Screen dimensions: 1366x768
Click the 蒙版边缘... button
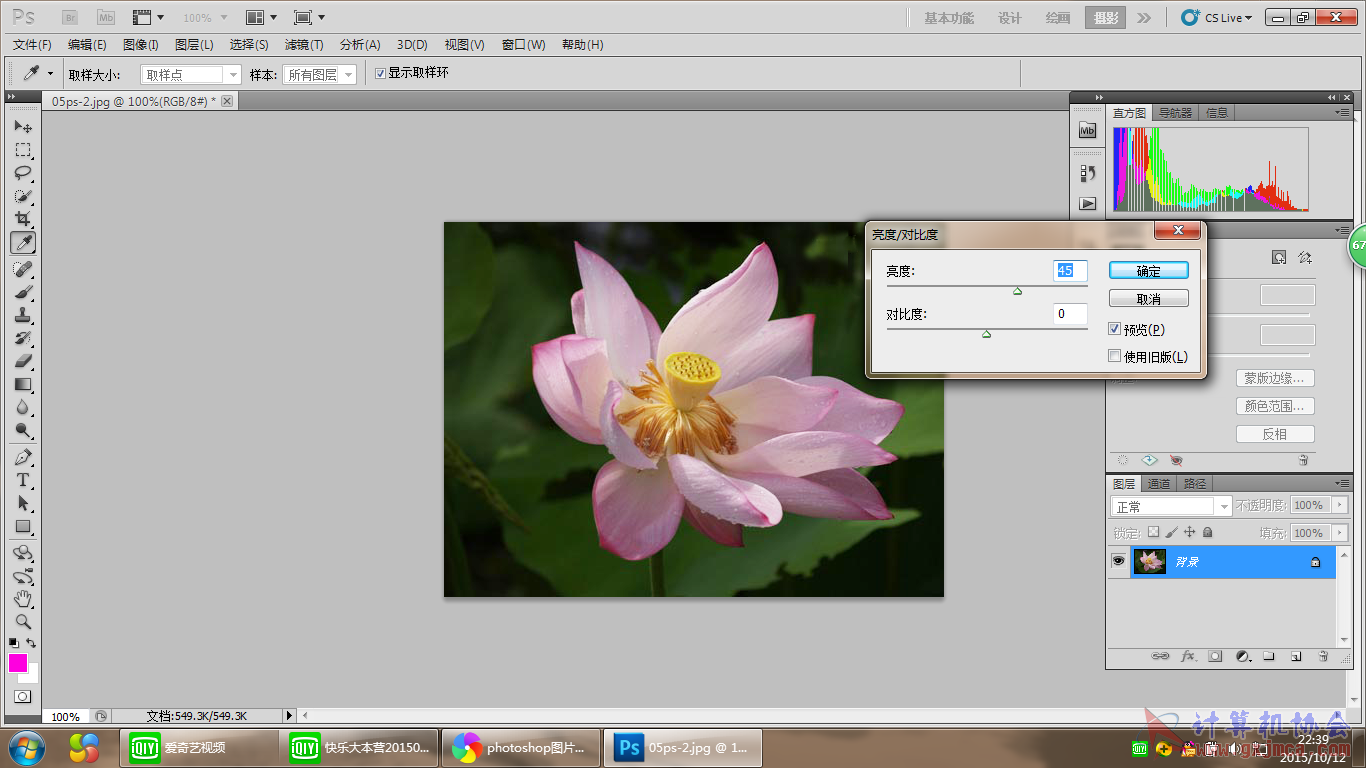(1275, 378)
